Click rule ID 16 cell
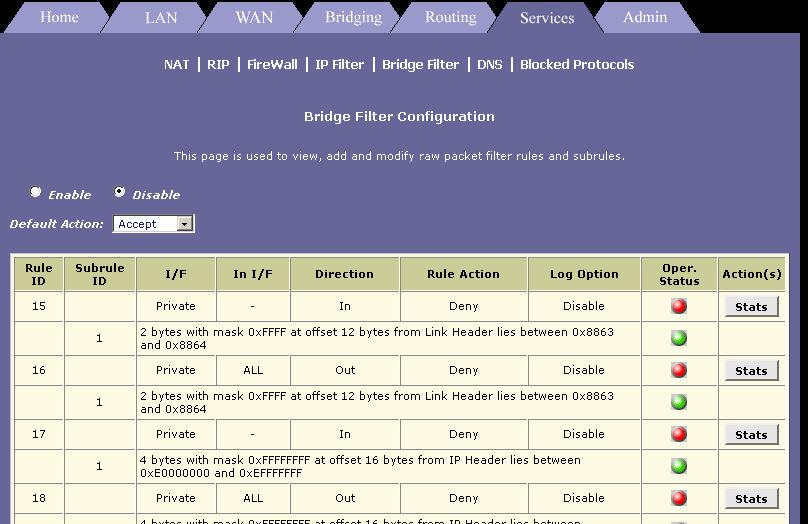Image resolution: width=808 pixels, height=524 pixels. click(x=39, y=370)
